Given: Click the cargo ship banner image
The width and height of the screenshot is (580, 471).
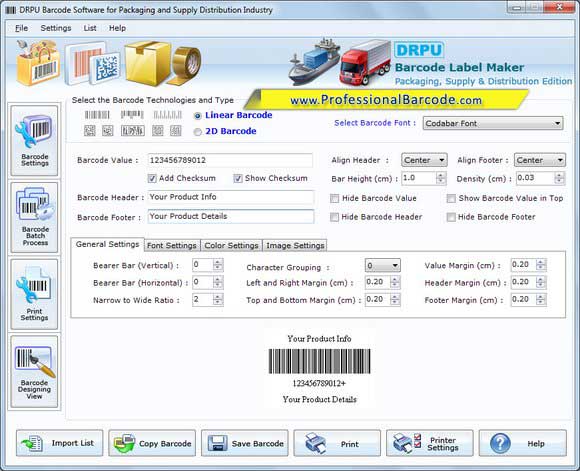Looking at the screenshot, I should (313, 61).
